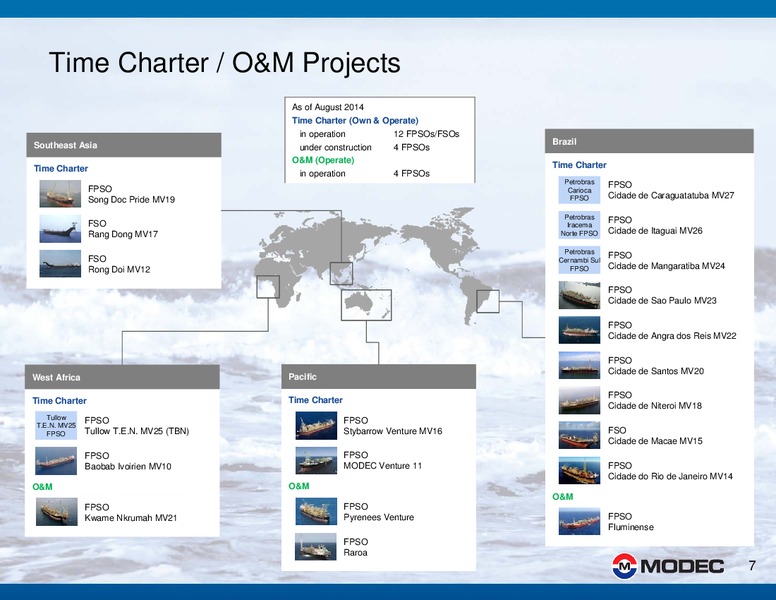
Task: Click the Tullow T.E.N. MV25 FPSO placeholder box
Action: point(56,426)
